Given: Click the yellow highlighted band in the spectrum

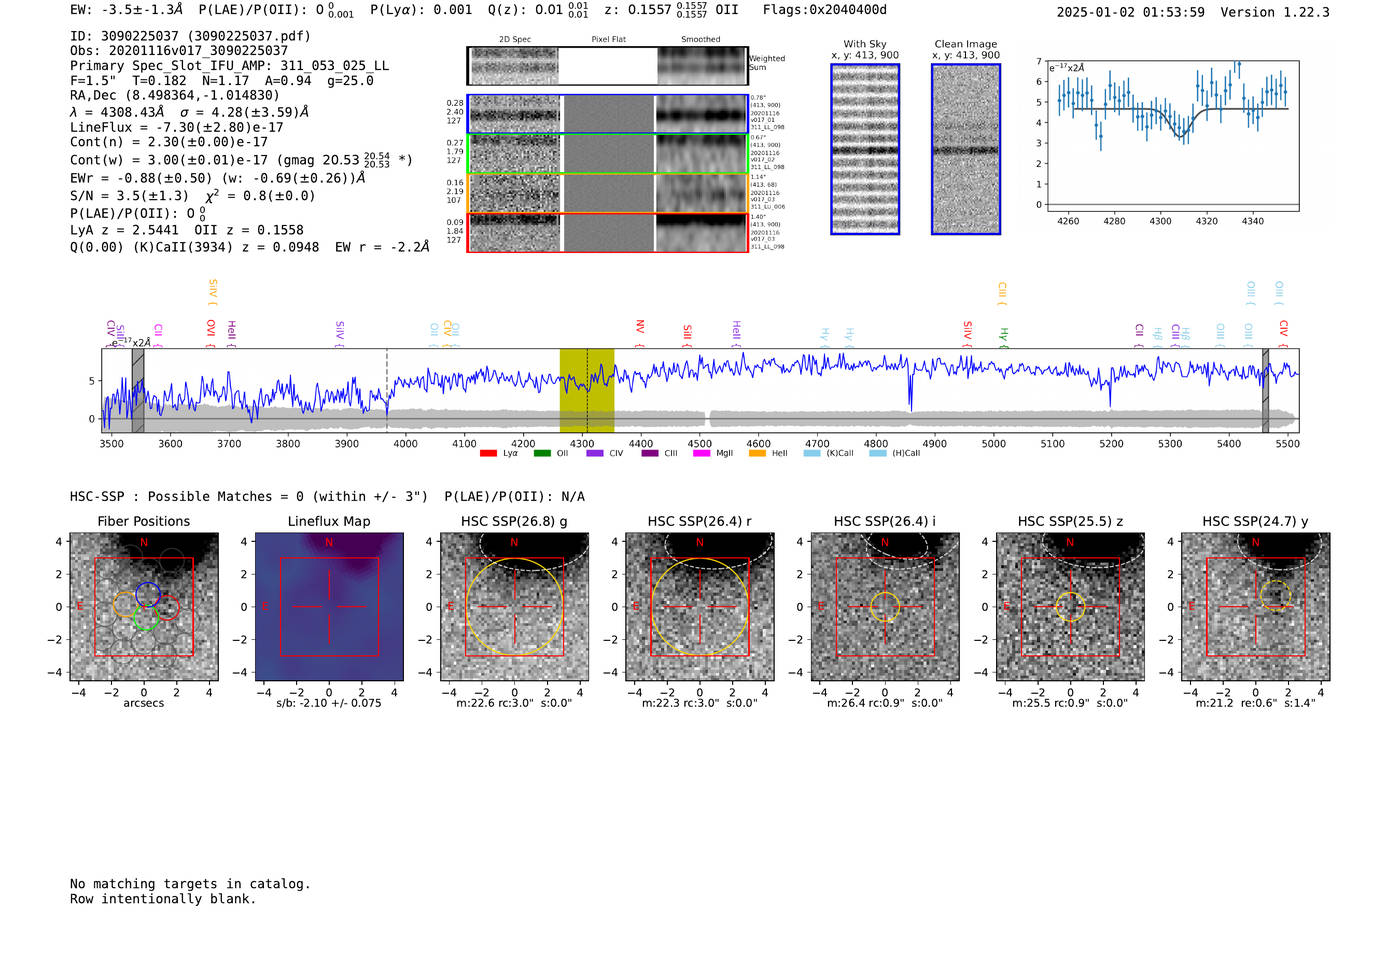Looking at the screenshot, I should [x=586, y=391].
